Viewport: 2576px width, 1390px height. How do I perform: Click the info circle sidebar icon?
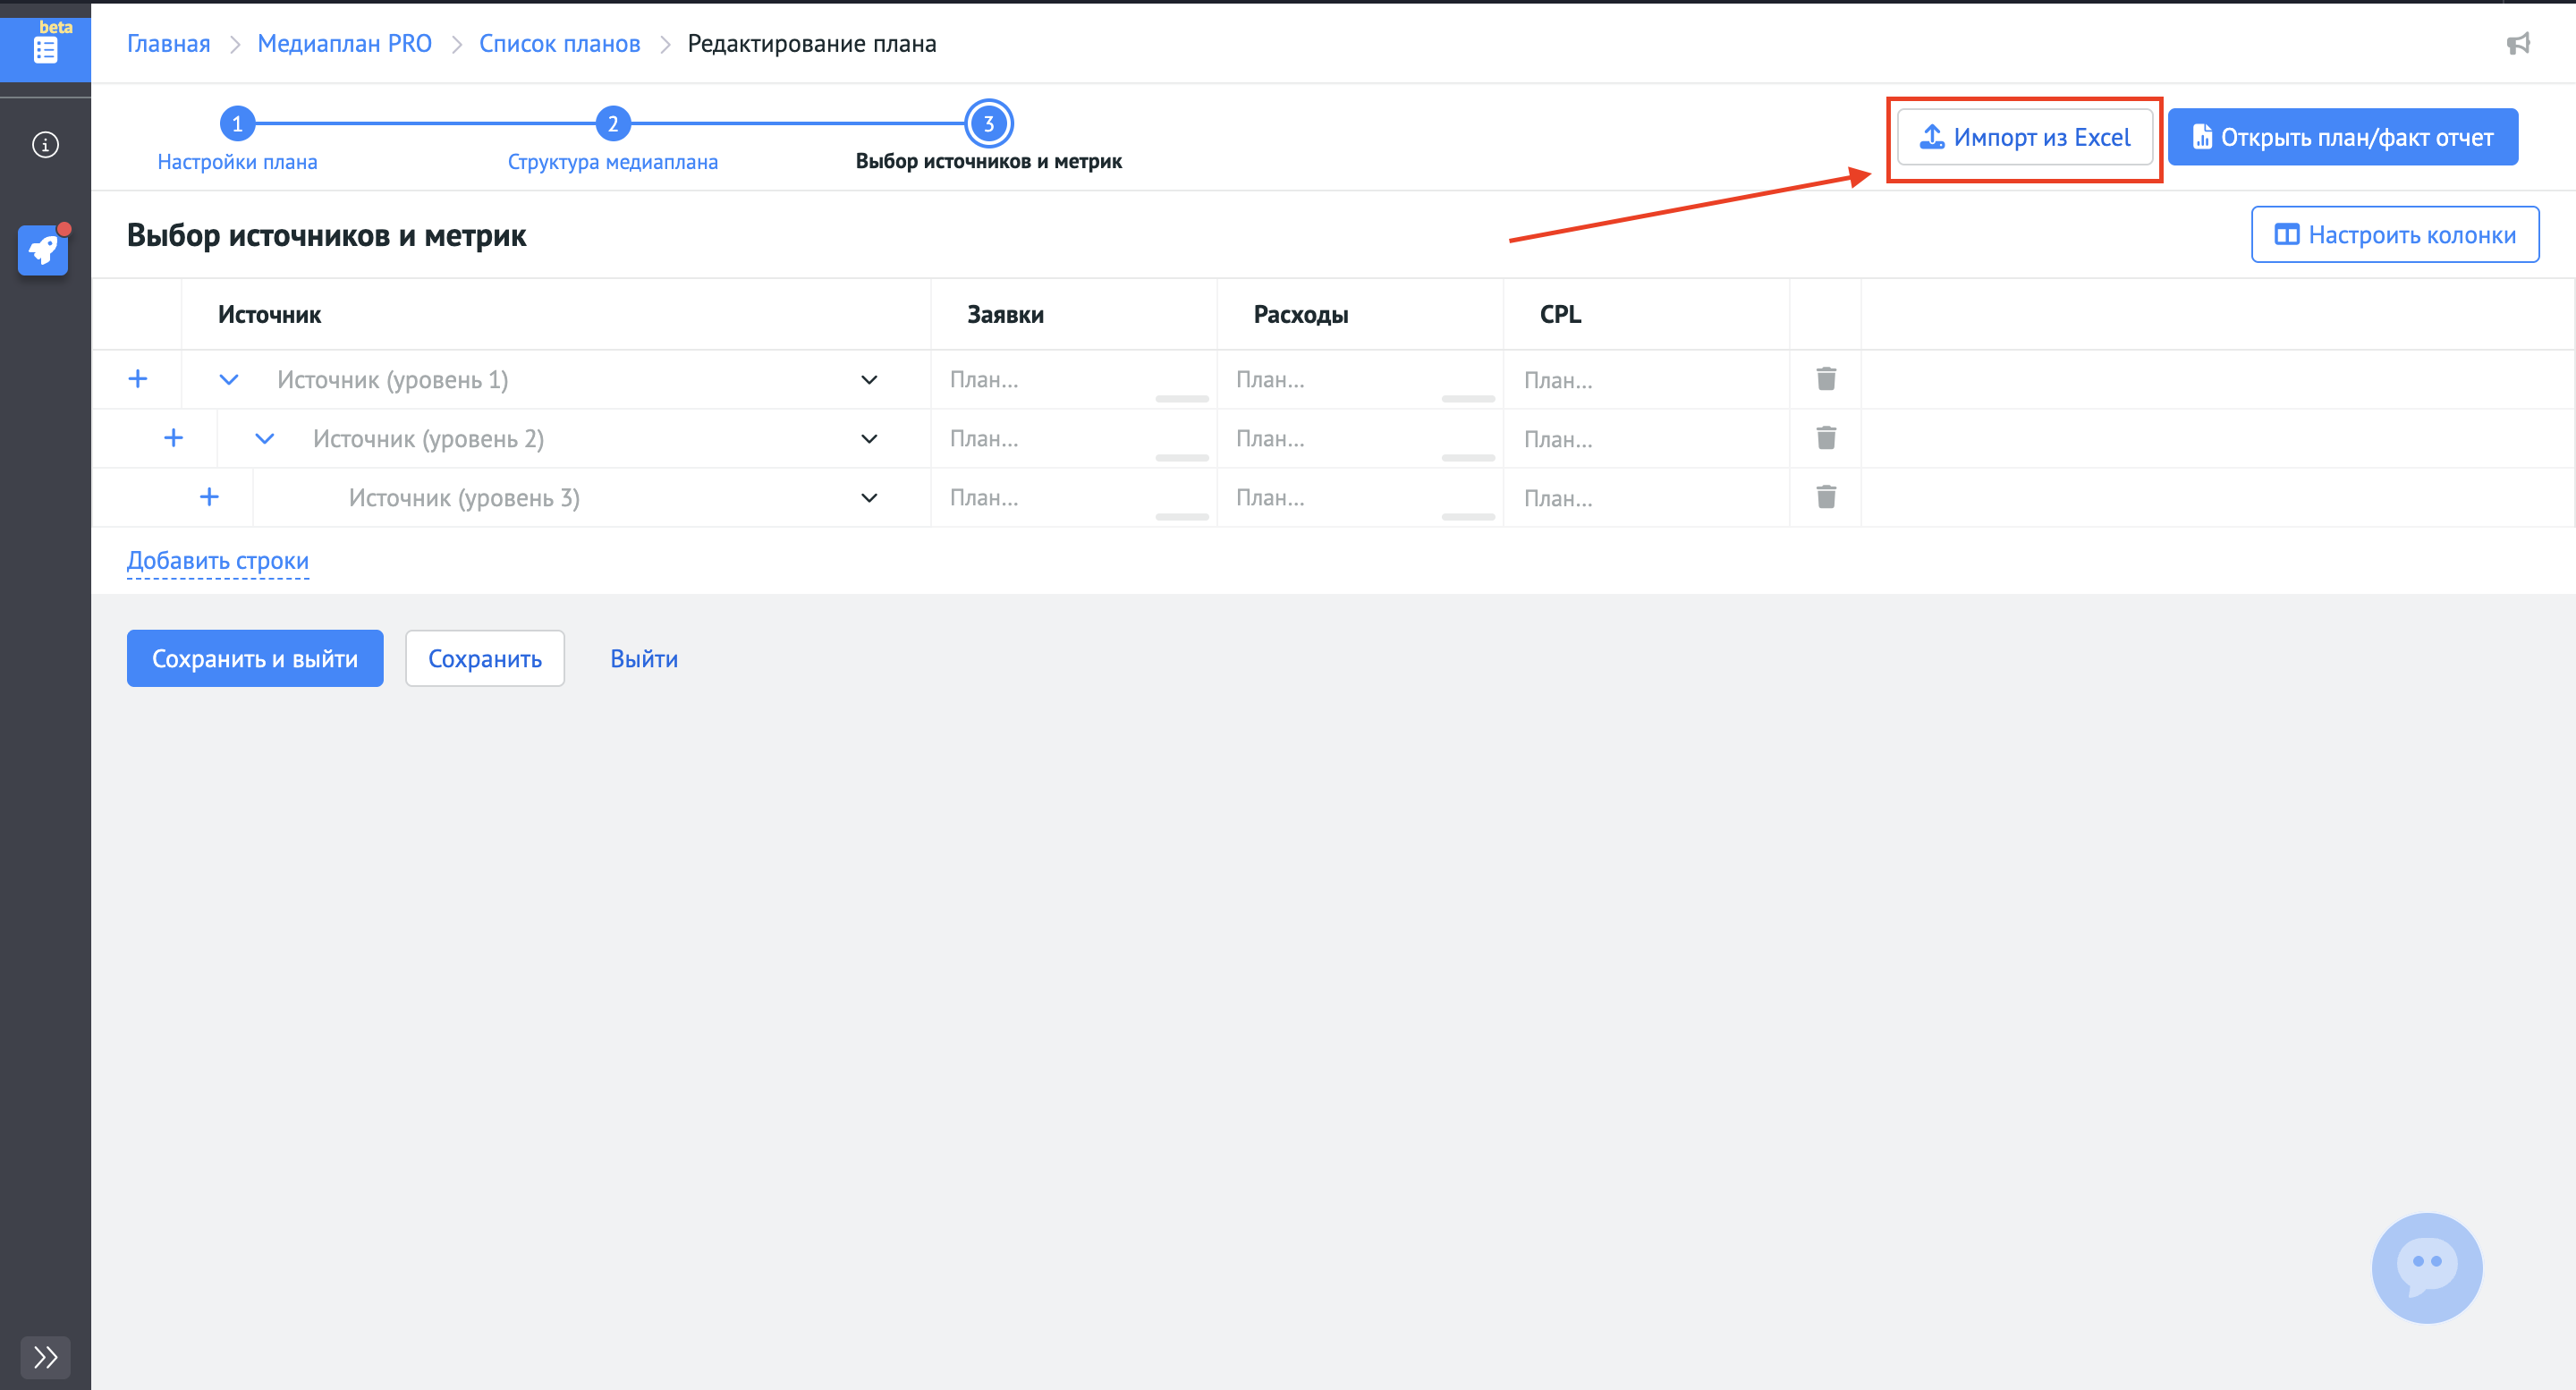tap(45, 145)
